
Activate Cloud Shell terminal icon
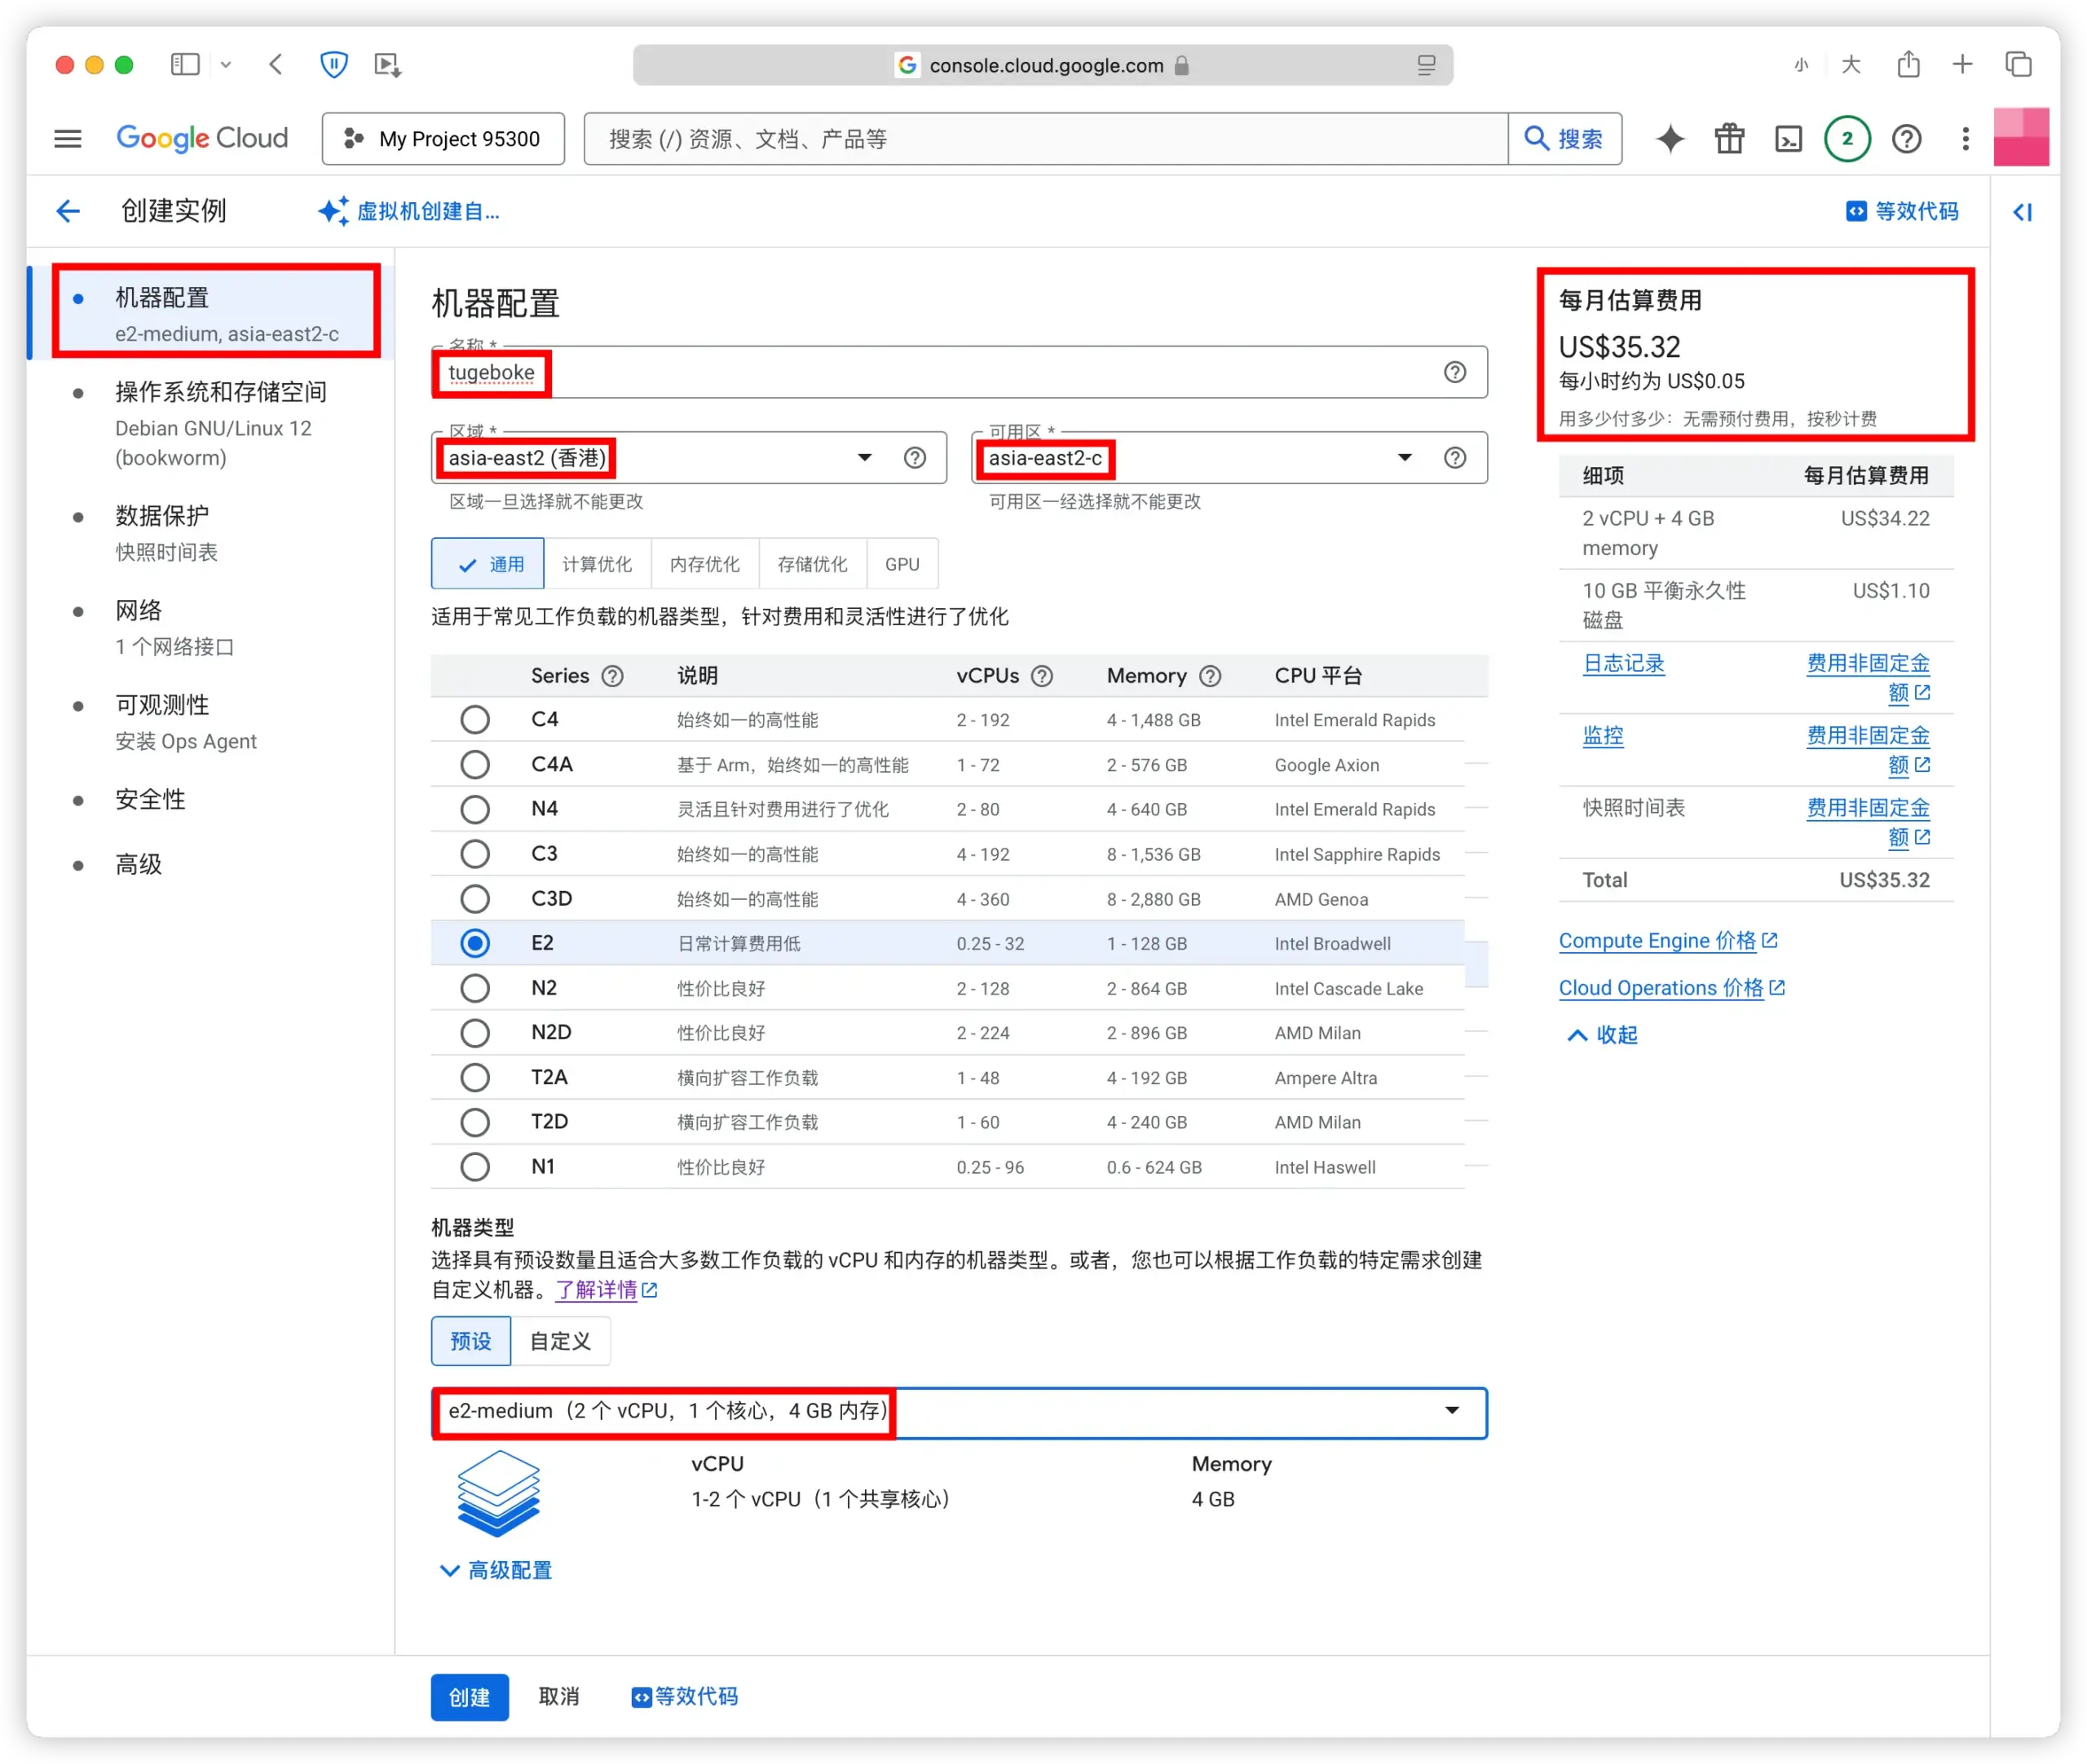(1788, 138)
